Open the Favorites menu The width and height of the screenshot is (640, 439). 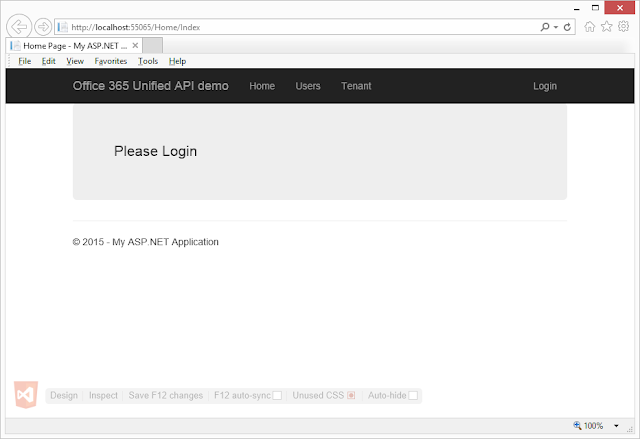point(111,61)
